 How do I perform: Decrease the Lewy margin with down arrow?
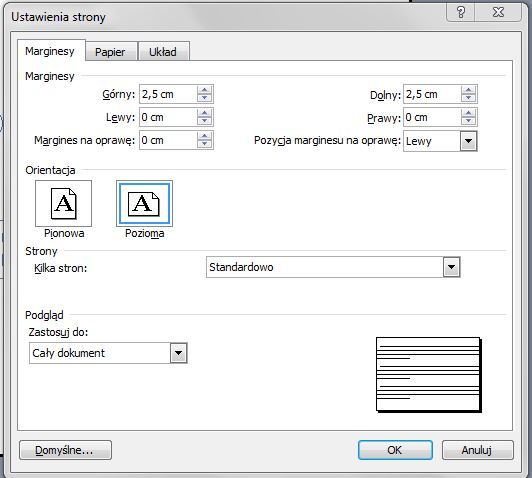(x=204, y=121)
